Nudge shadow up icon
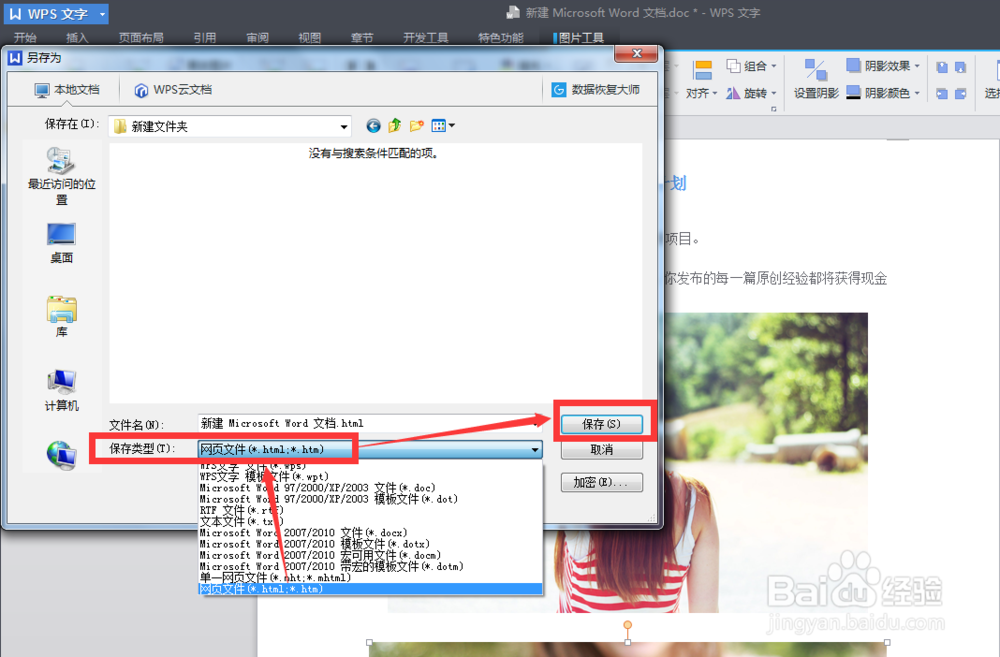The image size is (1000, 657). 942,67
